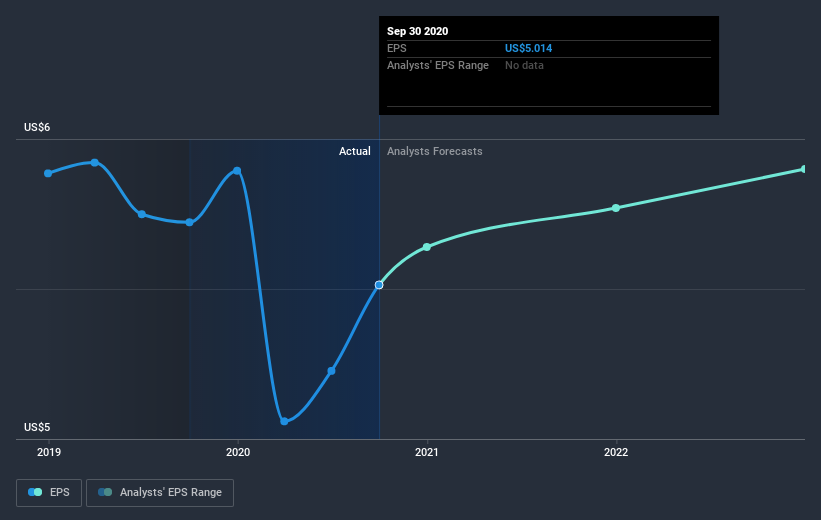
Task: Select the highlighted Sep 30 2020 data point
Action: (379, 285)
